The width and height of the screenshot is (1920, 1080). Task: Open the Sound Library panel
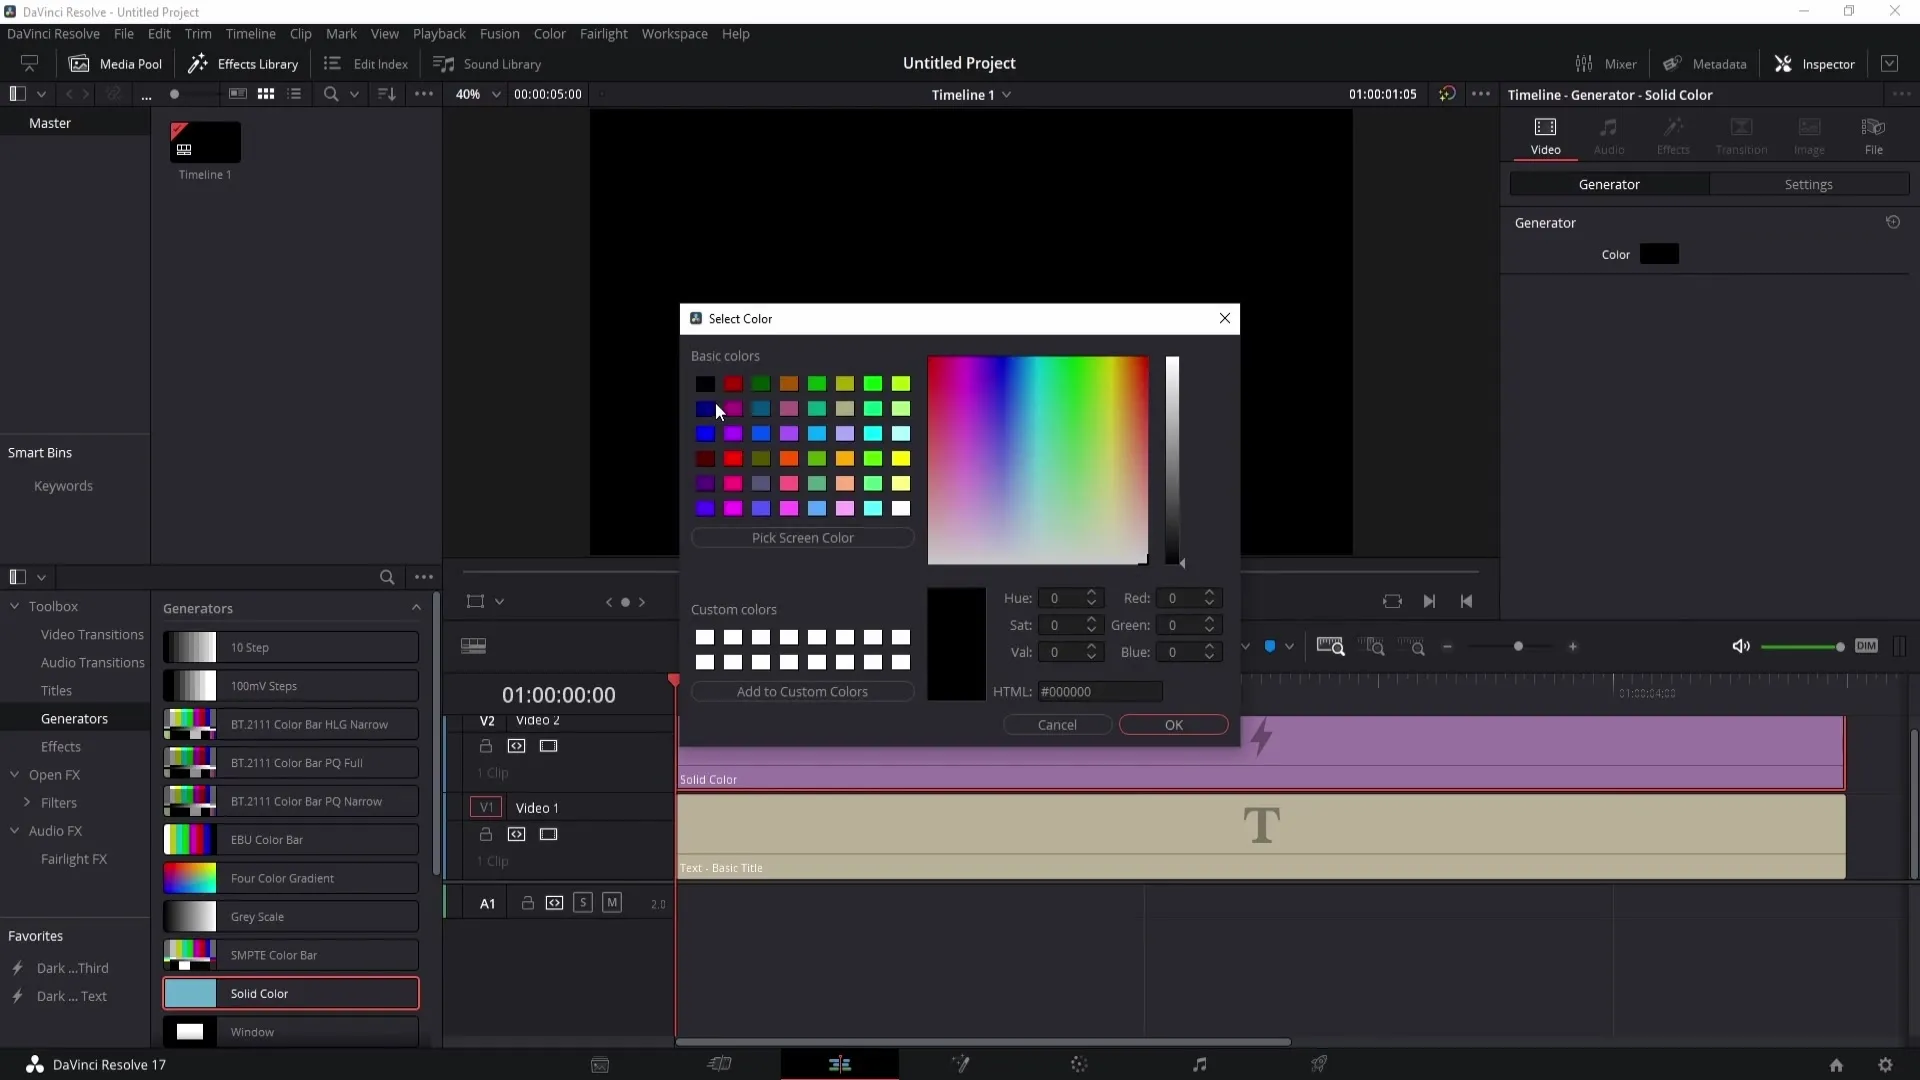coord(487,64)
